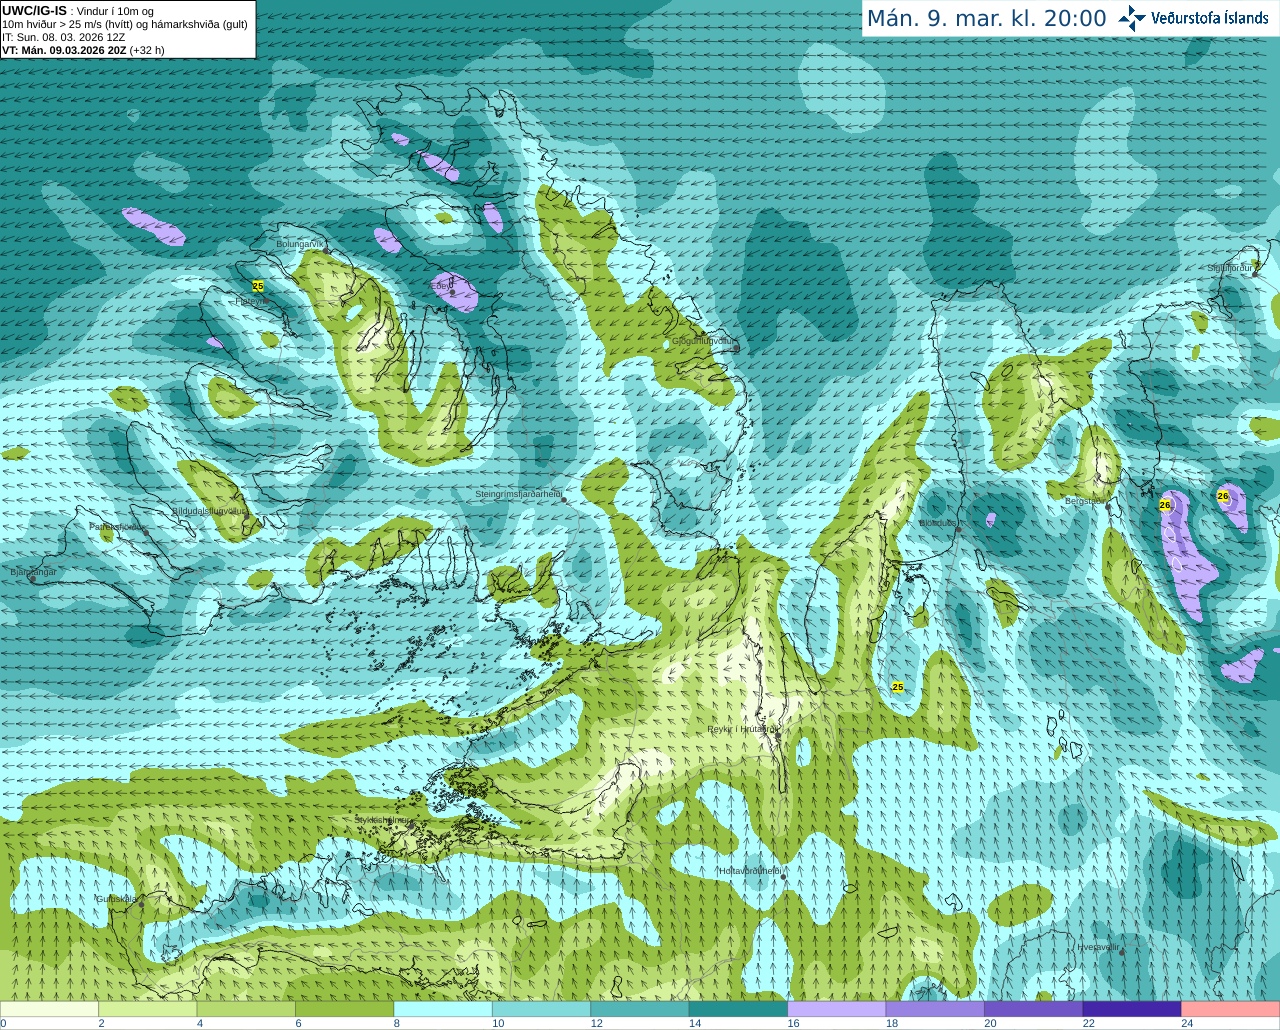1280x1030 pixels.
Task: Click the legend value '4' below the scale
Action: coord(200,1023)
